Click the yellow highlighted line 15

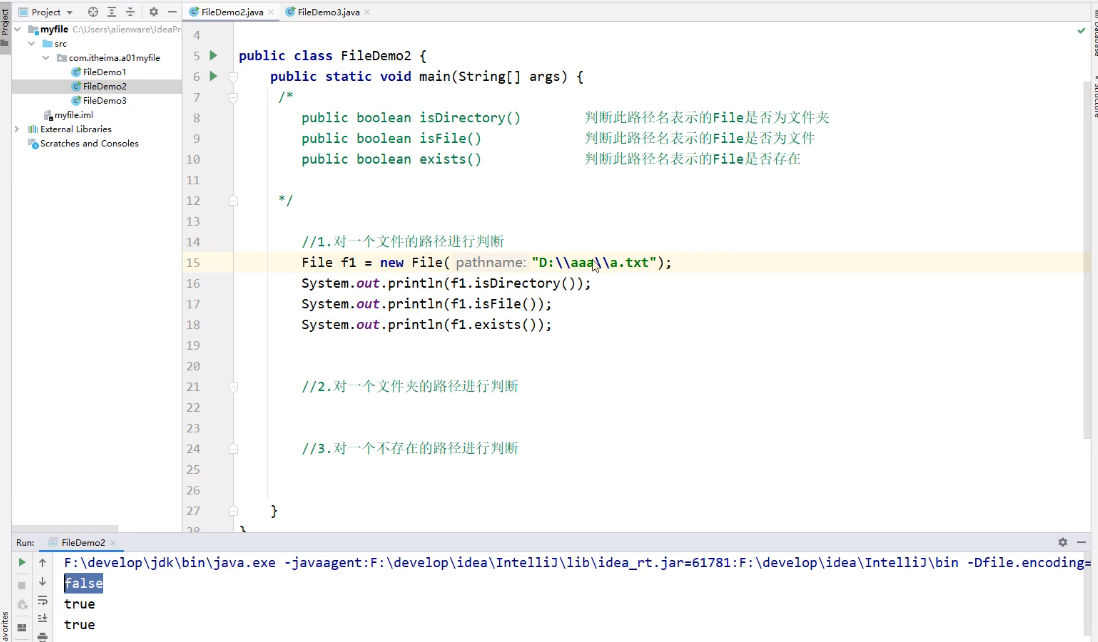point(450,262)
